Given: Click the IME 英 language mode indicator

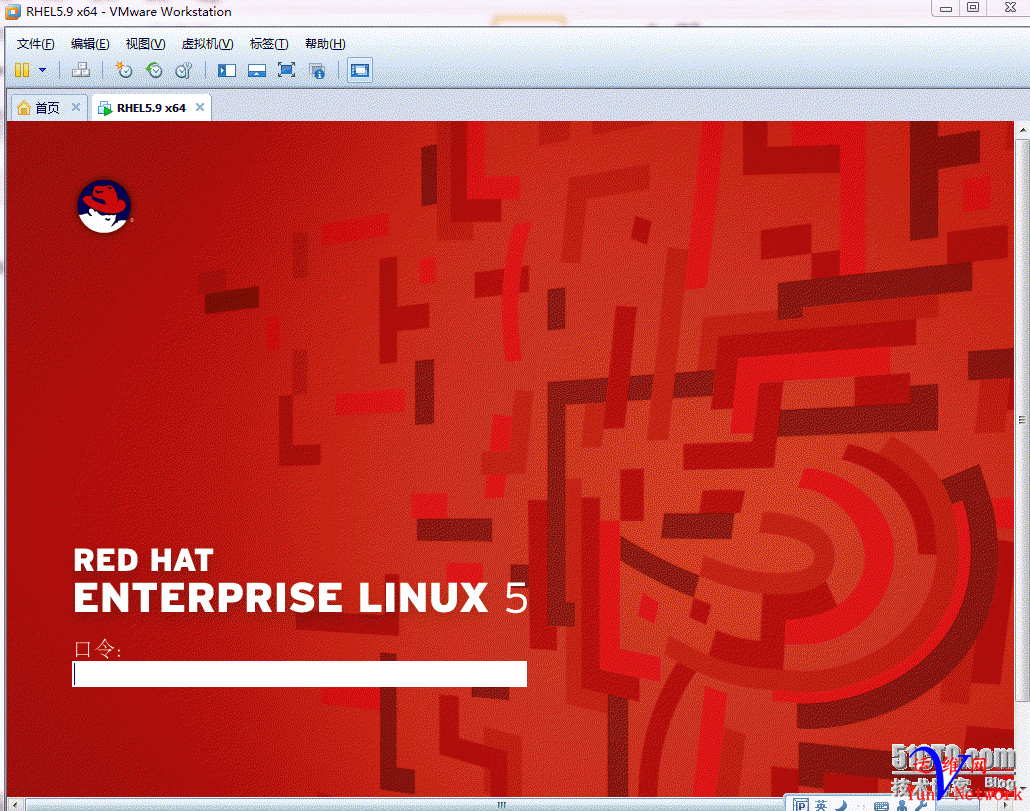Looking at the screenshot, I should pos(821,804).
